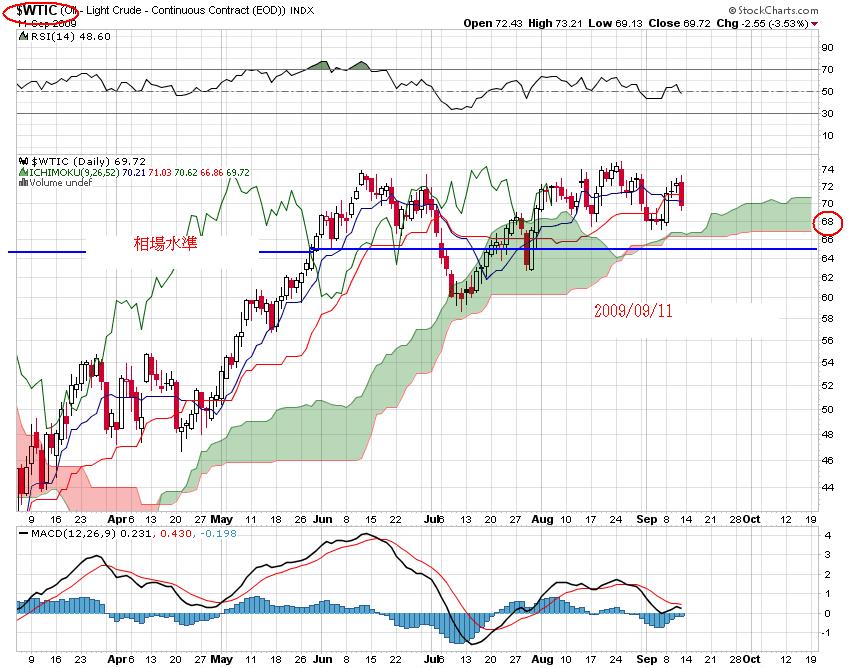Click the ICHIMOKU legend color marker
850x668 pixels.
point(23,172)
